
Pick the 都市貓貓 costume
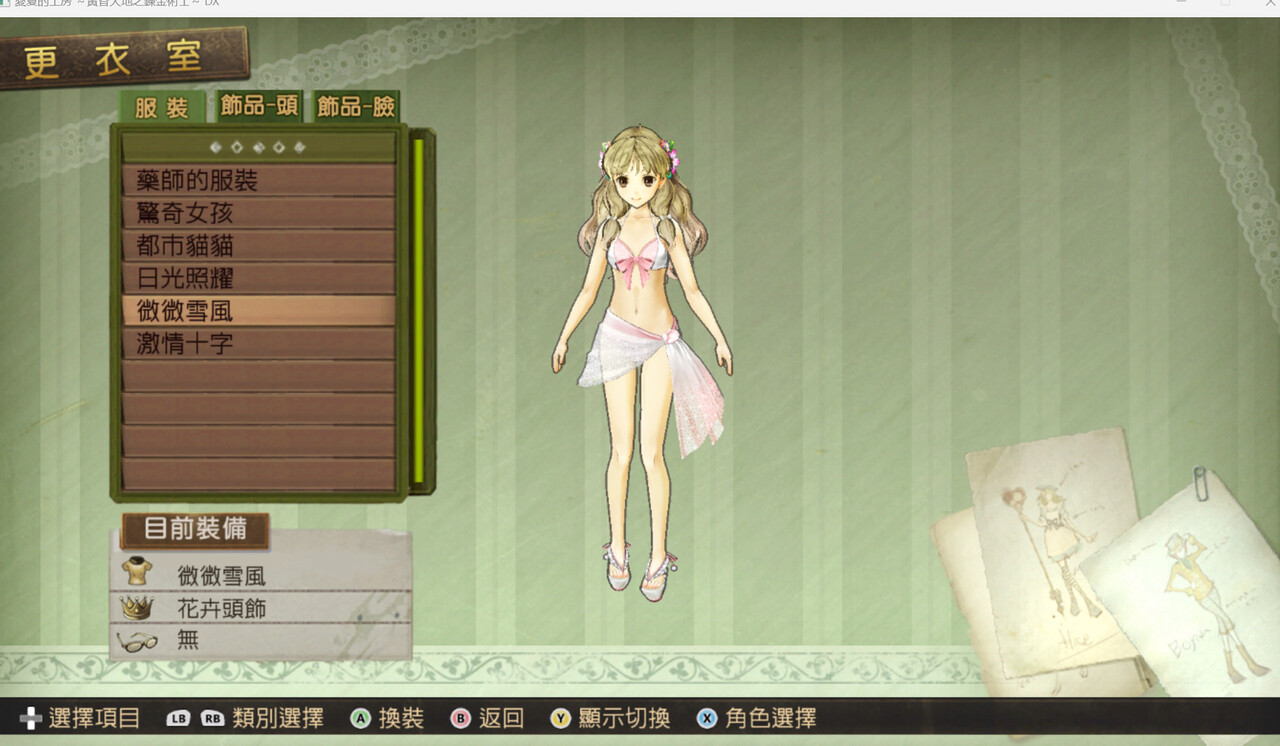[x=259, y=246]
